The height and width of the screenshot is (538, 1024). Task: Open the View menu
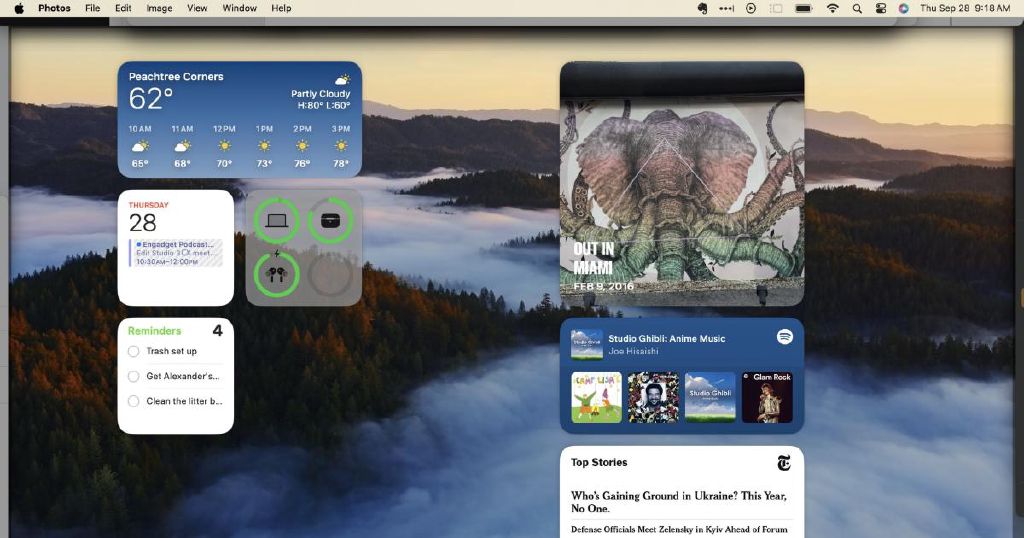pyautogui.click(x=197, y=8)
